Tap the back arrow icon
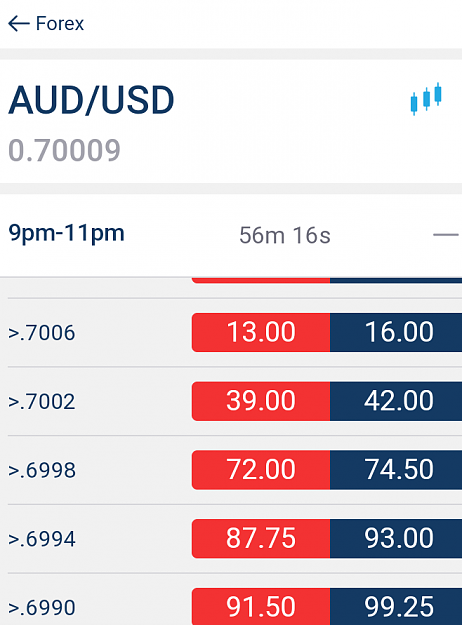This screenshot has width=462, height=625. click(19, 24)
